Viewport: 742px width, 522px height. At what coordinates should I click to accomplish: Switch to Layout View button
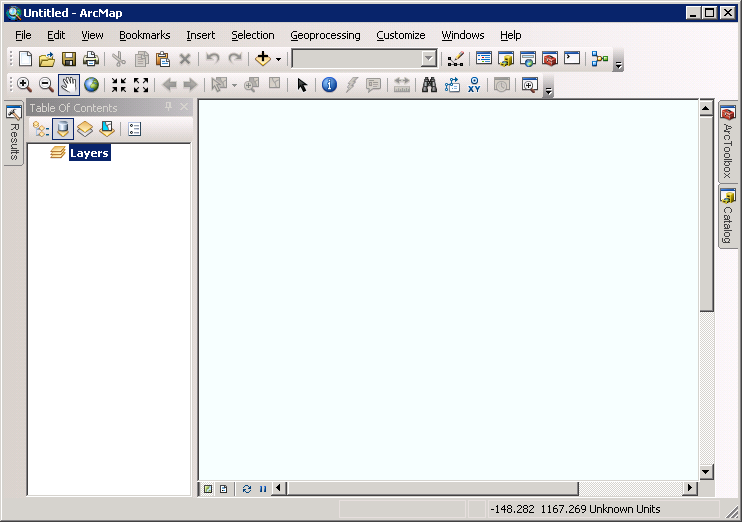click(x=223, y=489)
